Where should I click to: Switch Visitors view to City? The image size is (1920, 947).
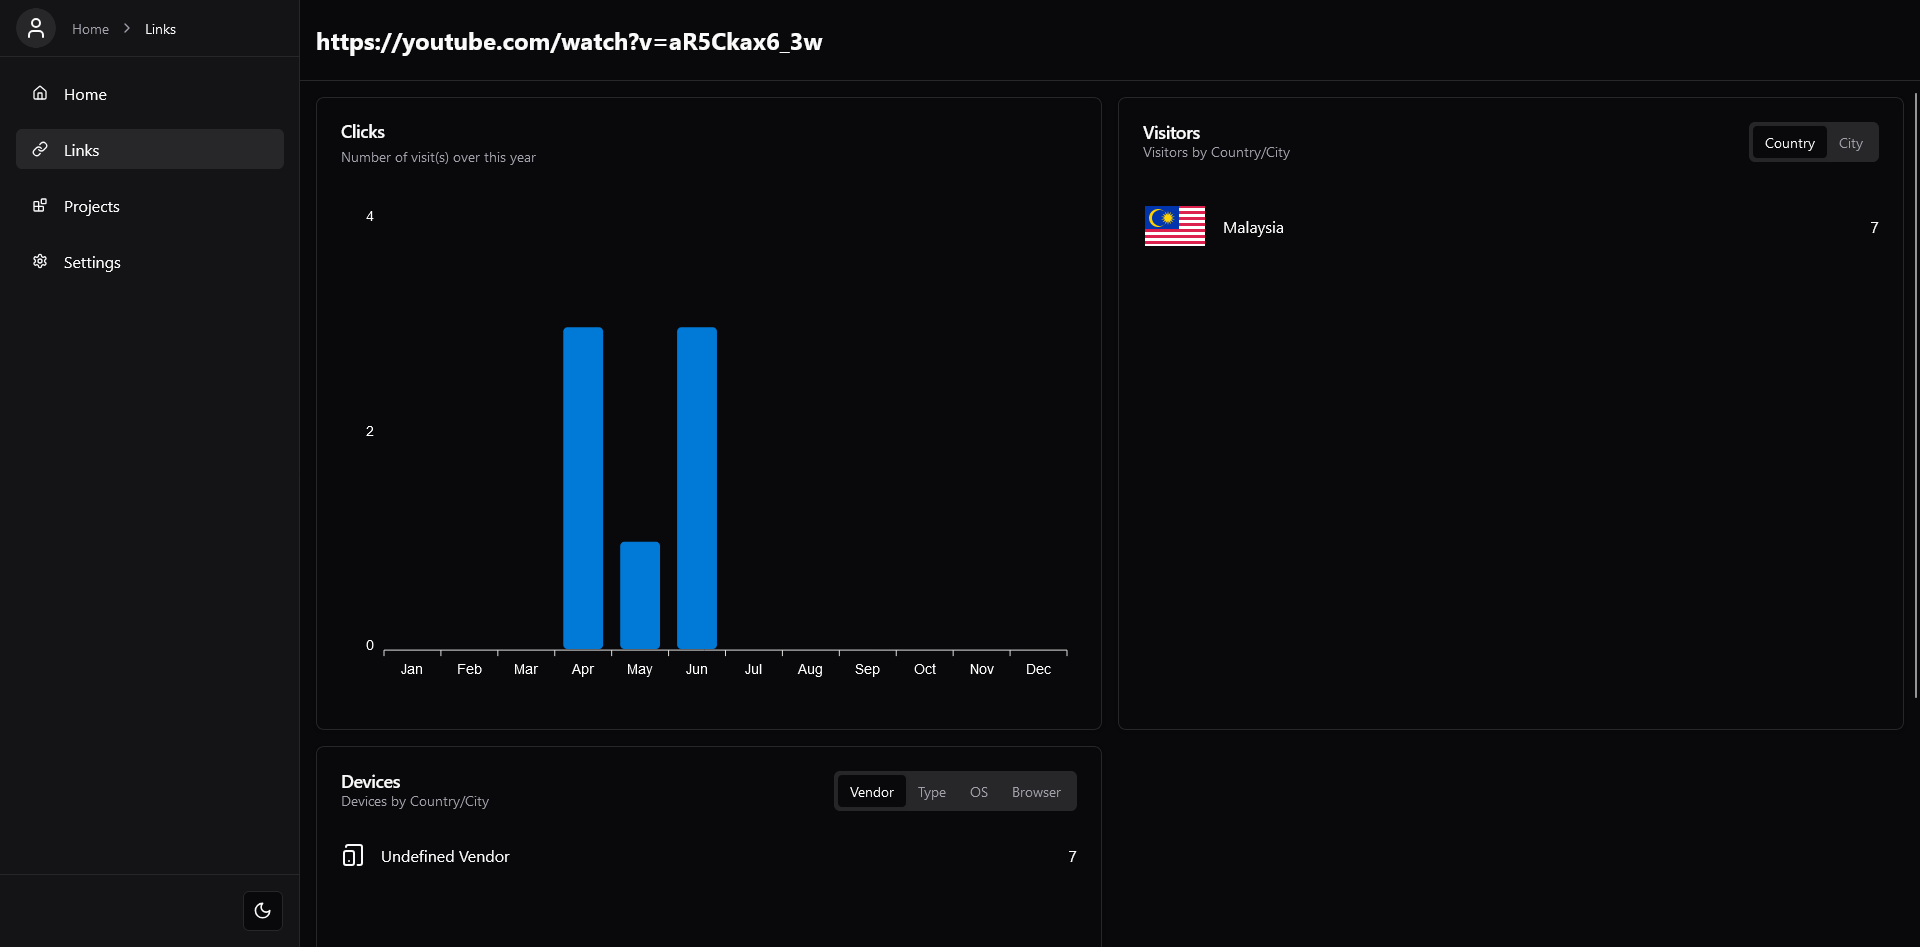(1851, 142)
